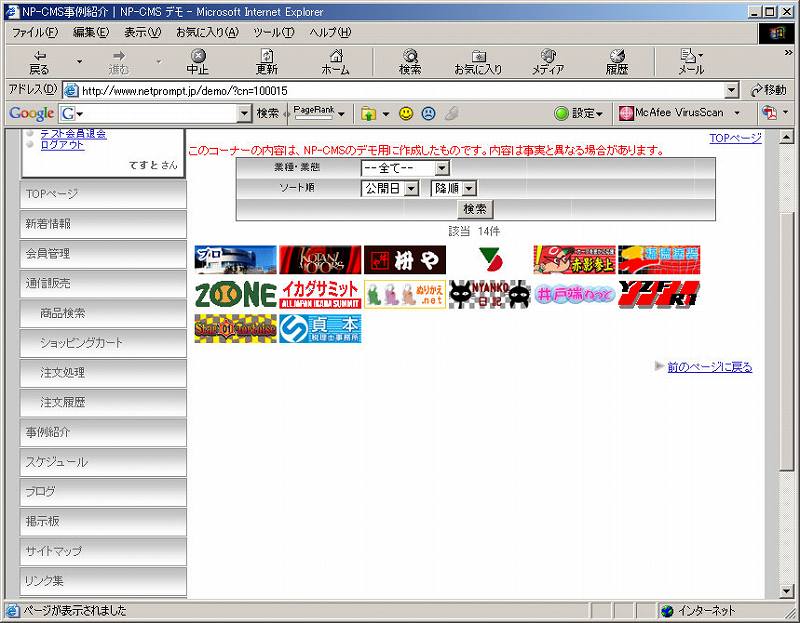This screenshot has width=800, height=623.
Task: Open the Back button history arrow
Action: (80, 62)
